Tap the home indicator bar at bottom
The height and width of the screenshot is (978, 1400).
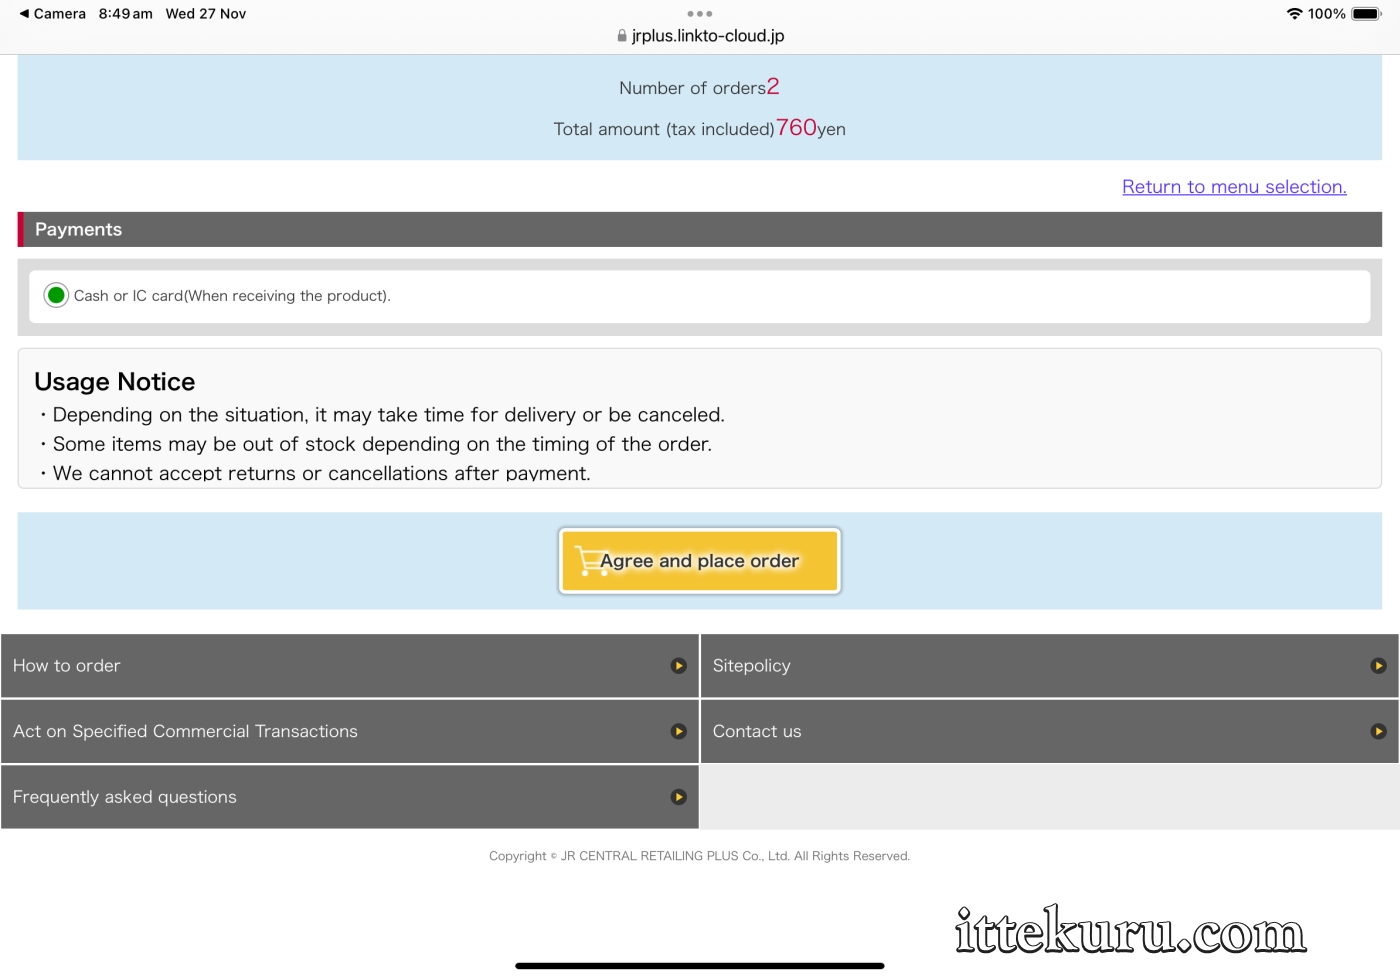[x=700, y=966]
